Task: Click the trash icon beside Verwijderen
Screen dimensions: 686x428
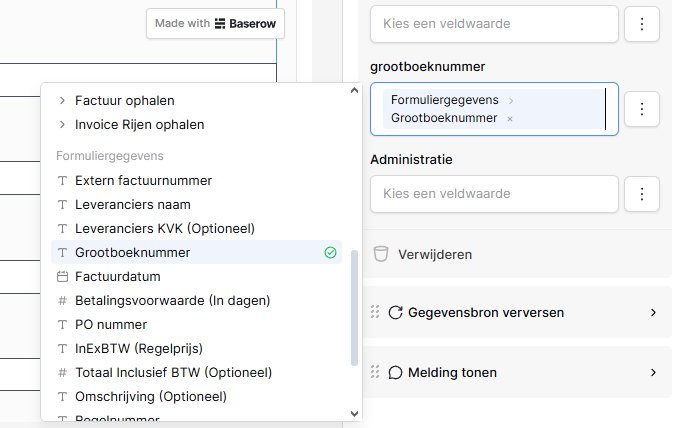Action: (380, 254)
